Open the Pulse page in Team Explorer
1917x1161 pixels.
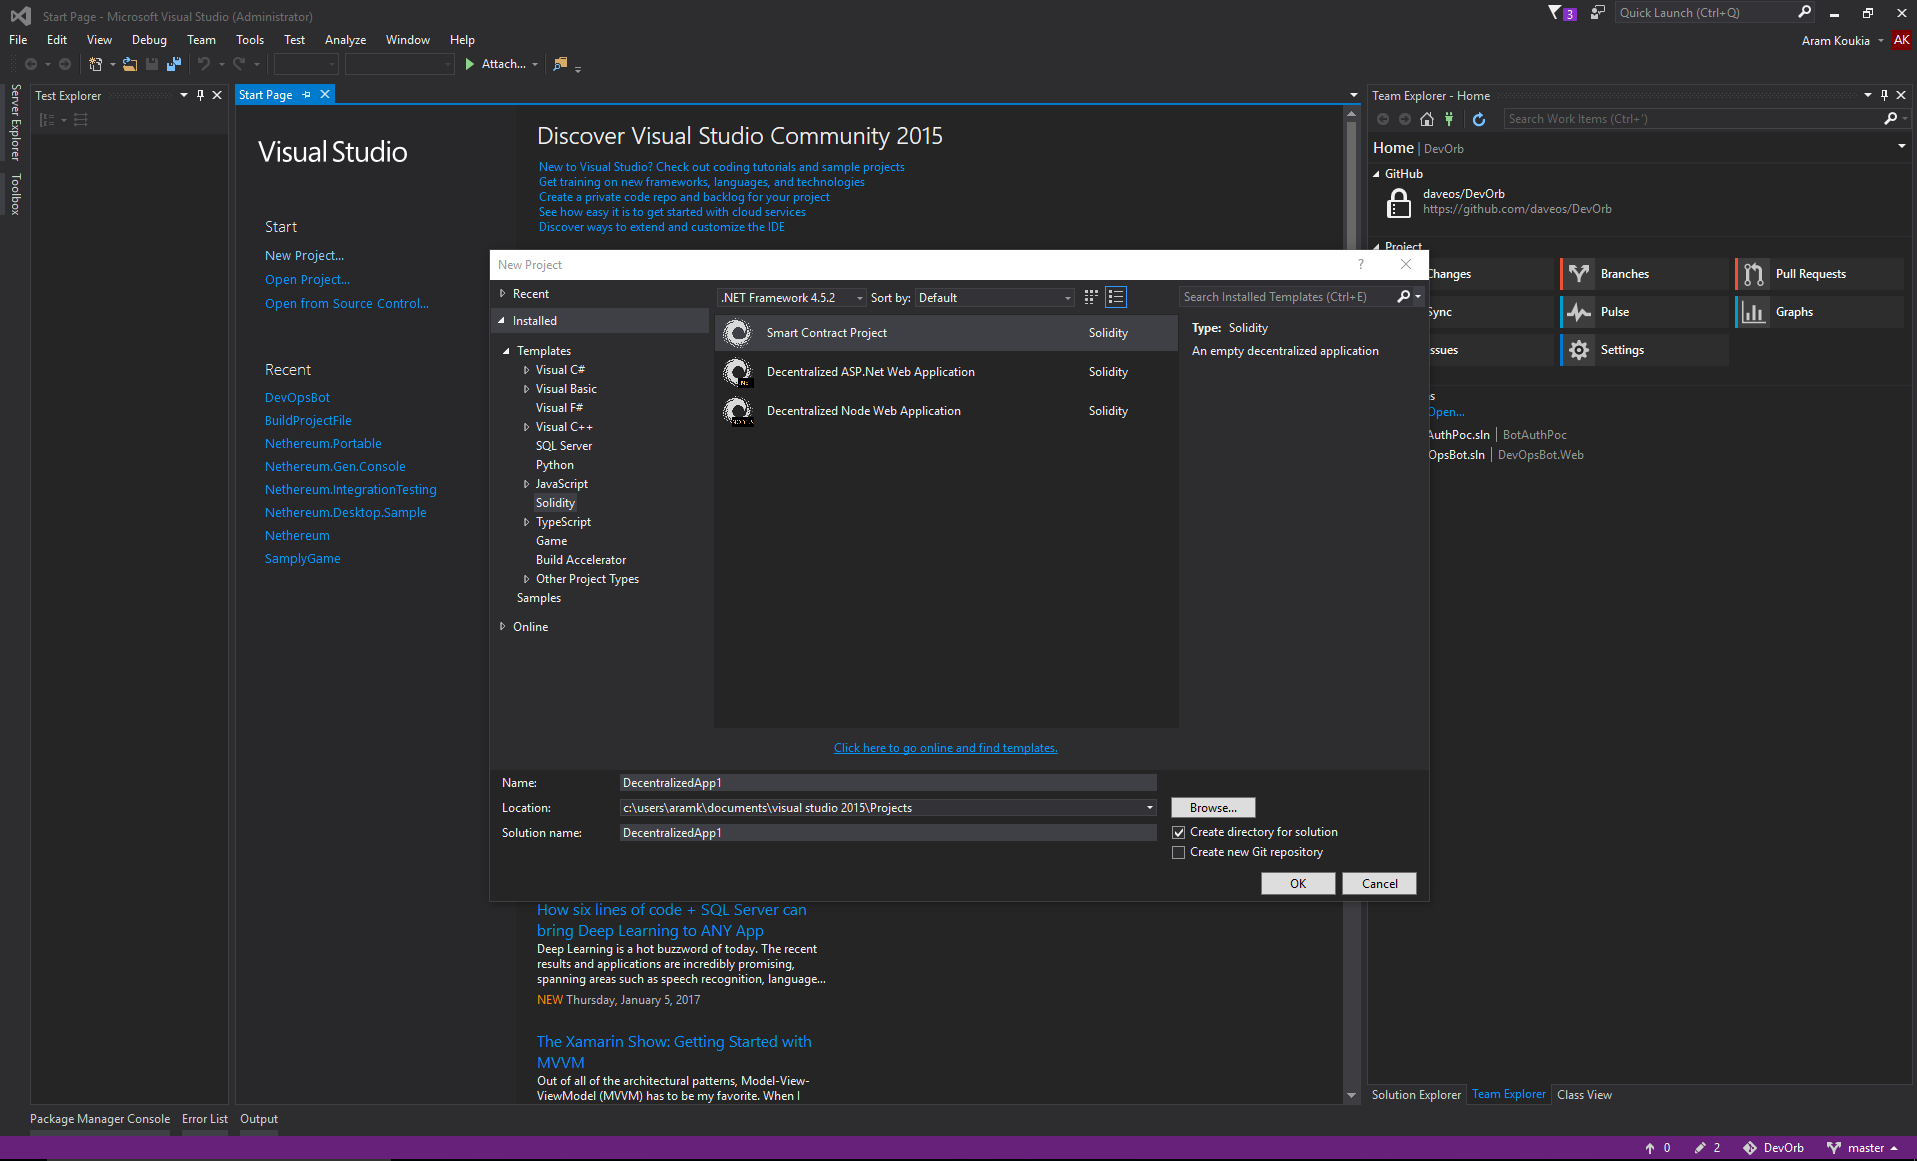click(x=1613, y=311)
